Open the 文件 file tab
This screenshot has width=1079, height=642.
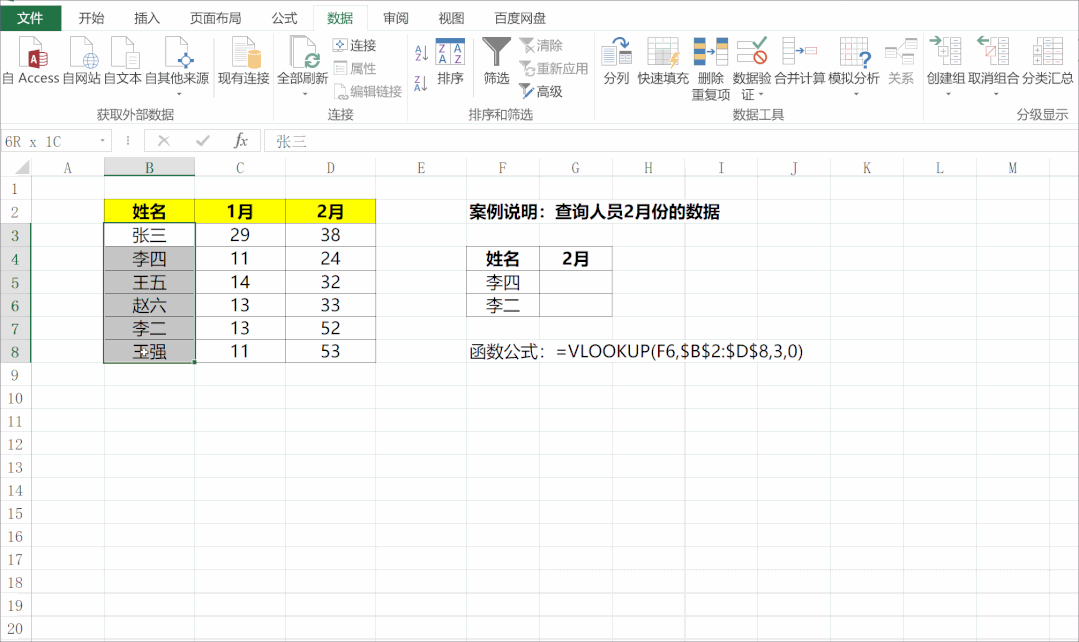30,18
